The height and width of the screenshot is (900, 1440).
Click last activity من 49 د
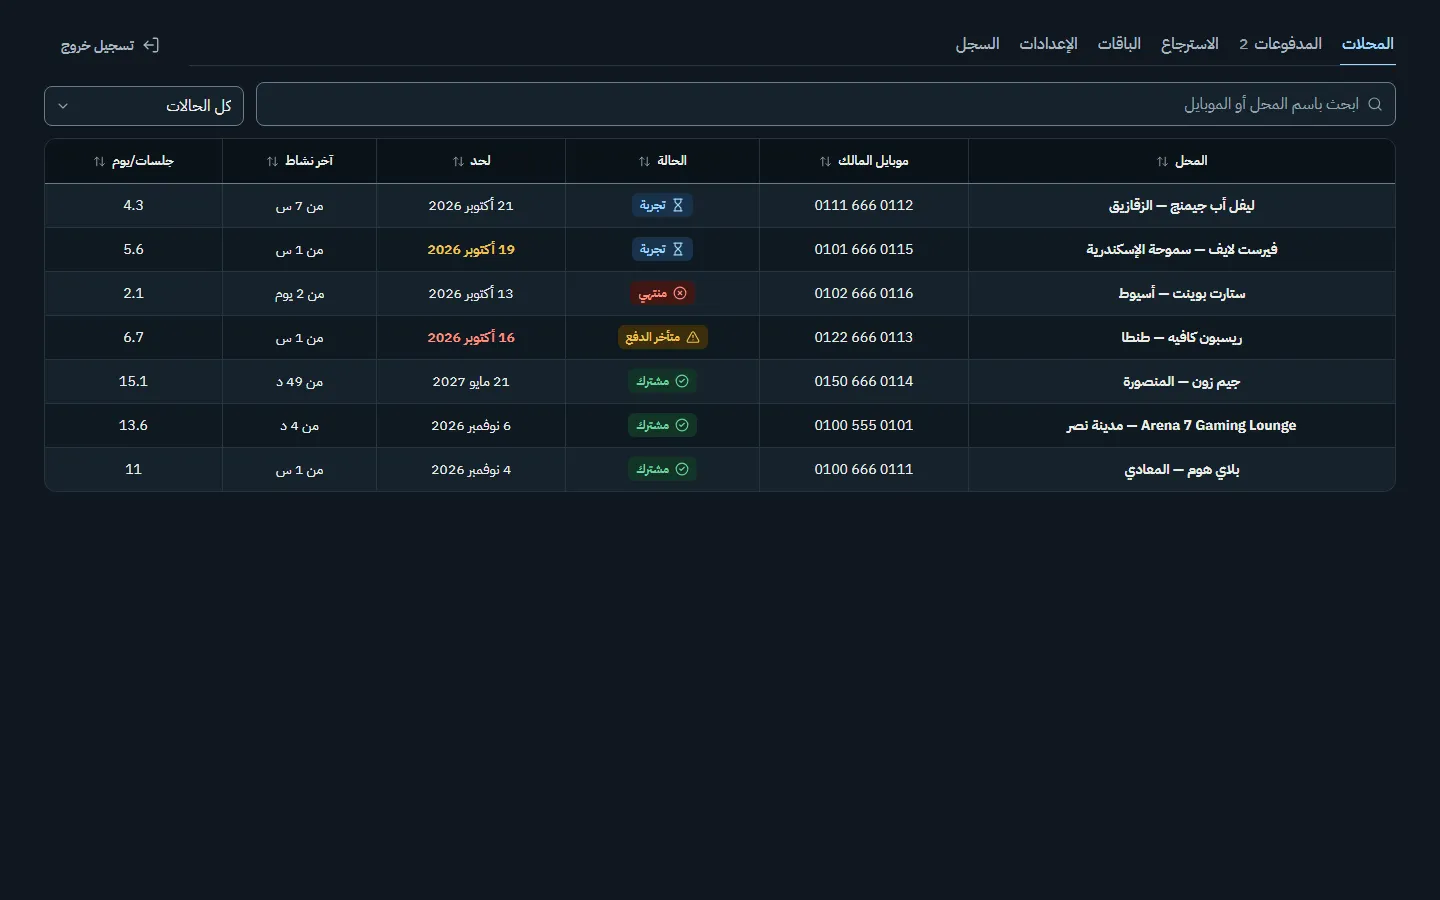[300, 382]
